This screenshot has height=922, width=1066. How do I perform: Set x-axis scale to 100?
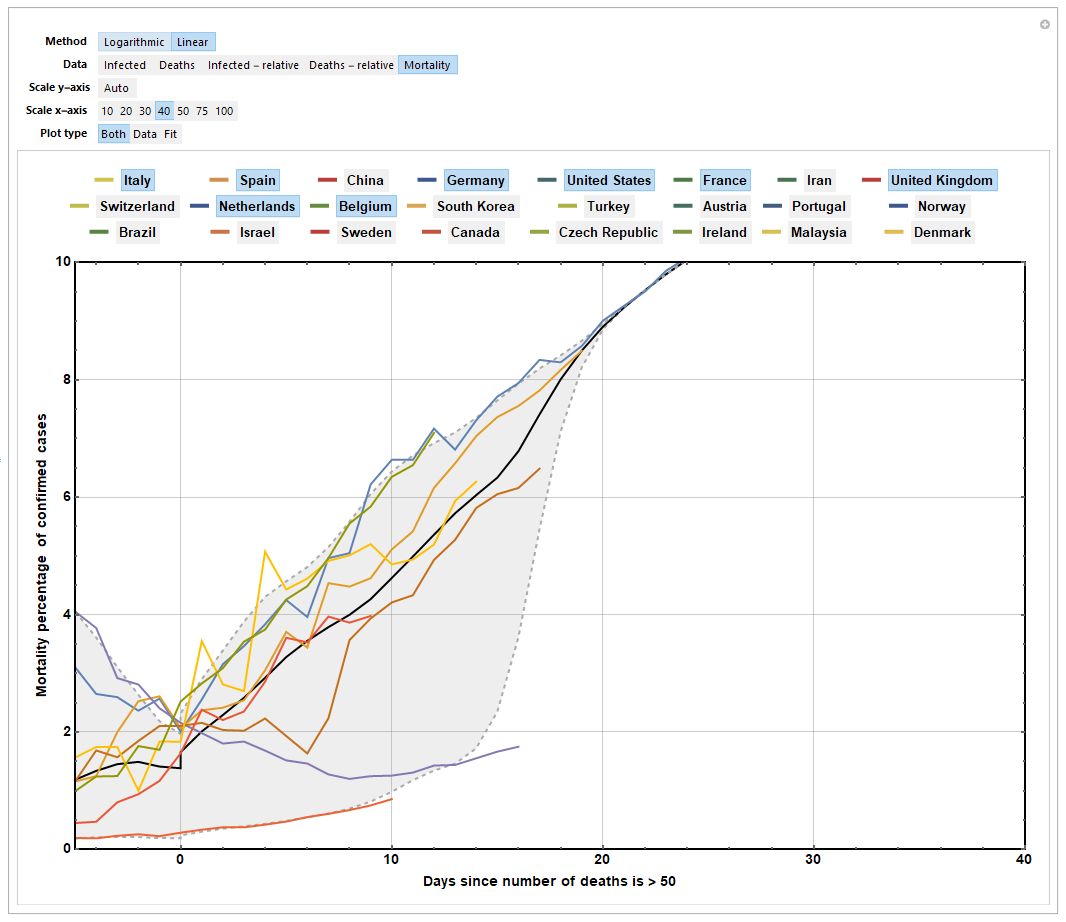[x=224, y=112]
